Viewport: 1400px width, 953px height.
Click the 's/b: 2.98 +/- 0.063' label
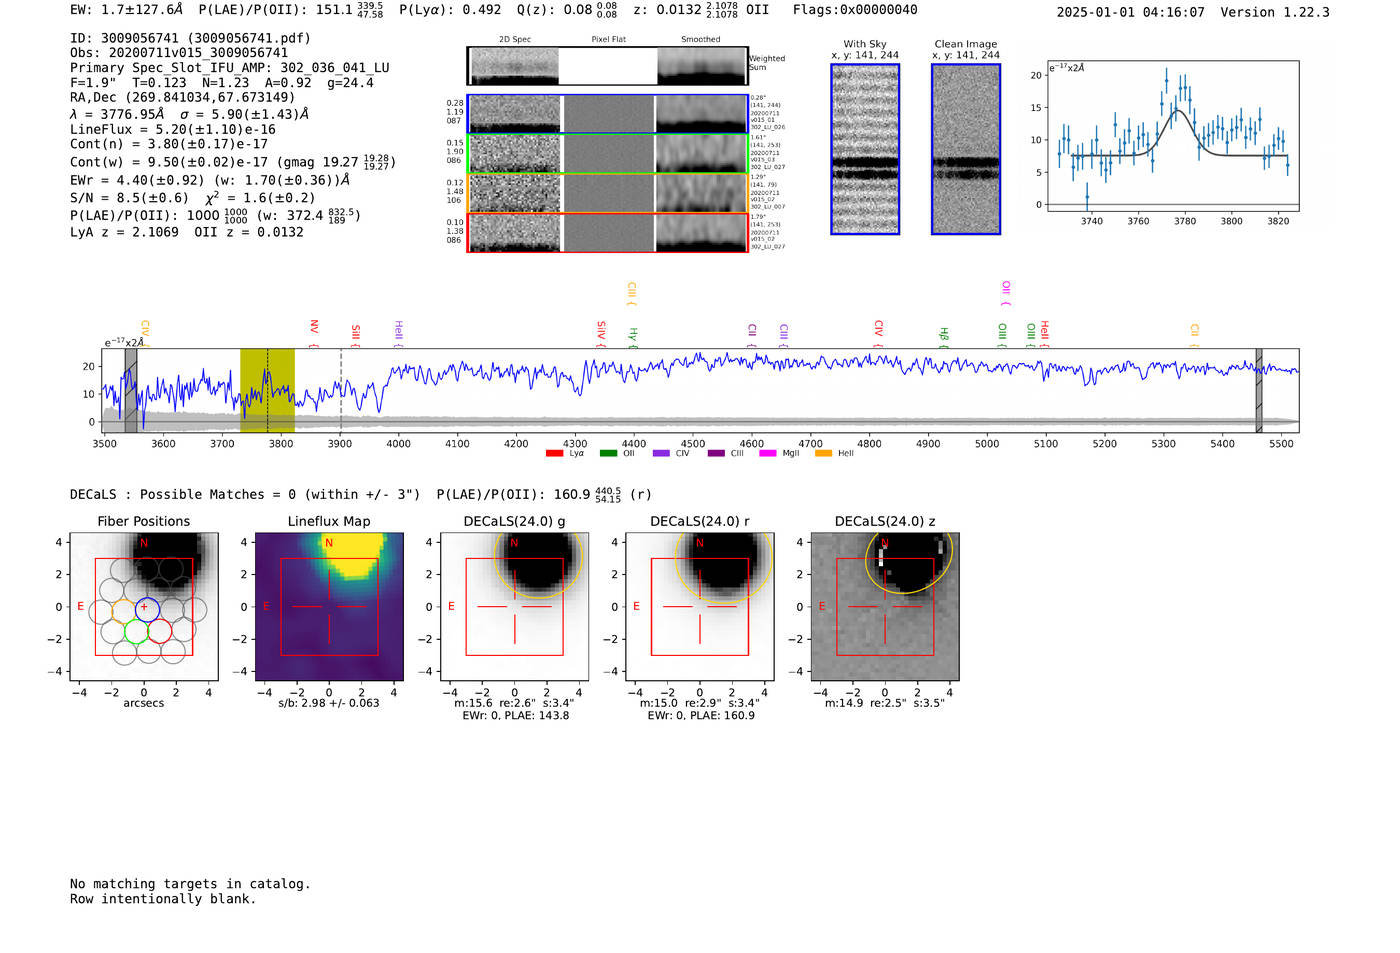329,703
